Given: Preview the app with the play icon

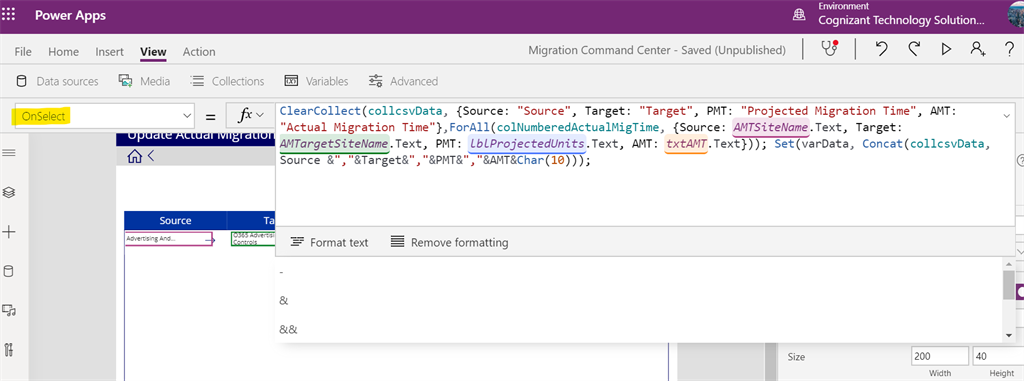Looking at the screenshot, I should [946, 49].
